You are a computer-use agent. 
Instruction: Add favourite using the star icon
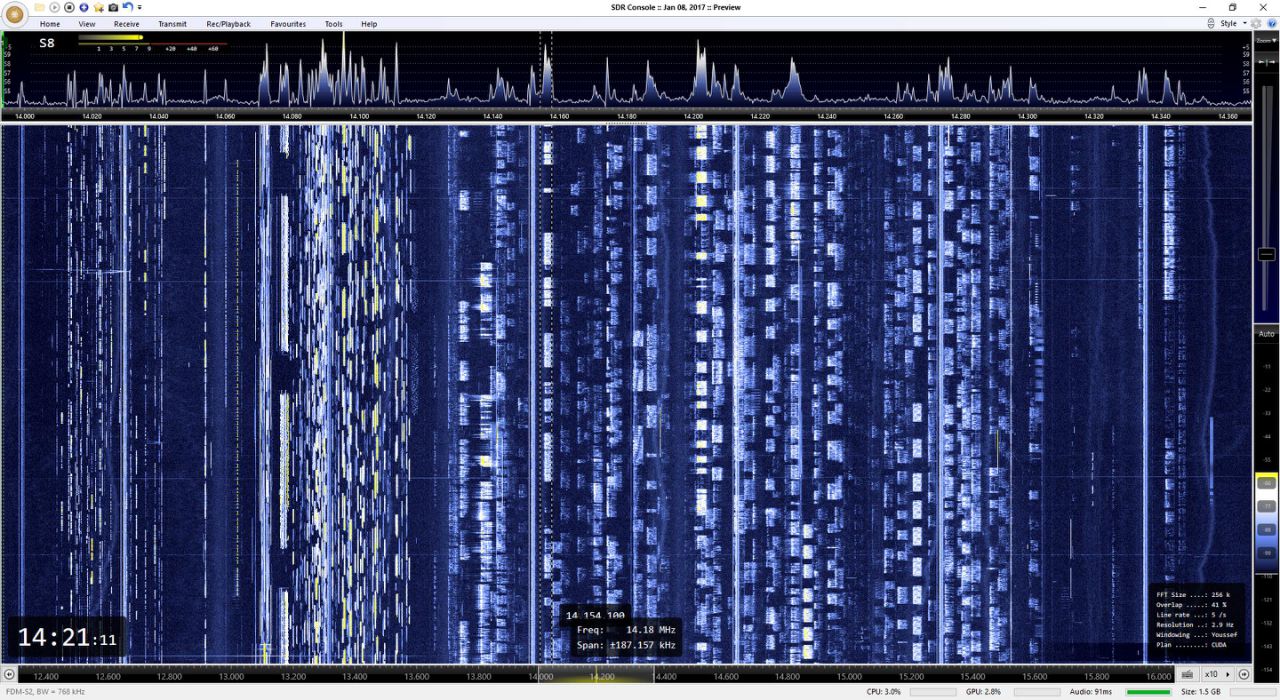98,8
